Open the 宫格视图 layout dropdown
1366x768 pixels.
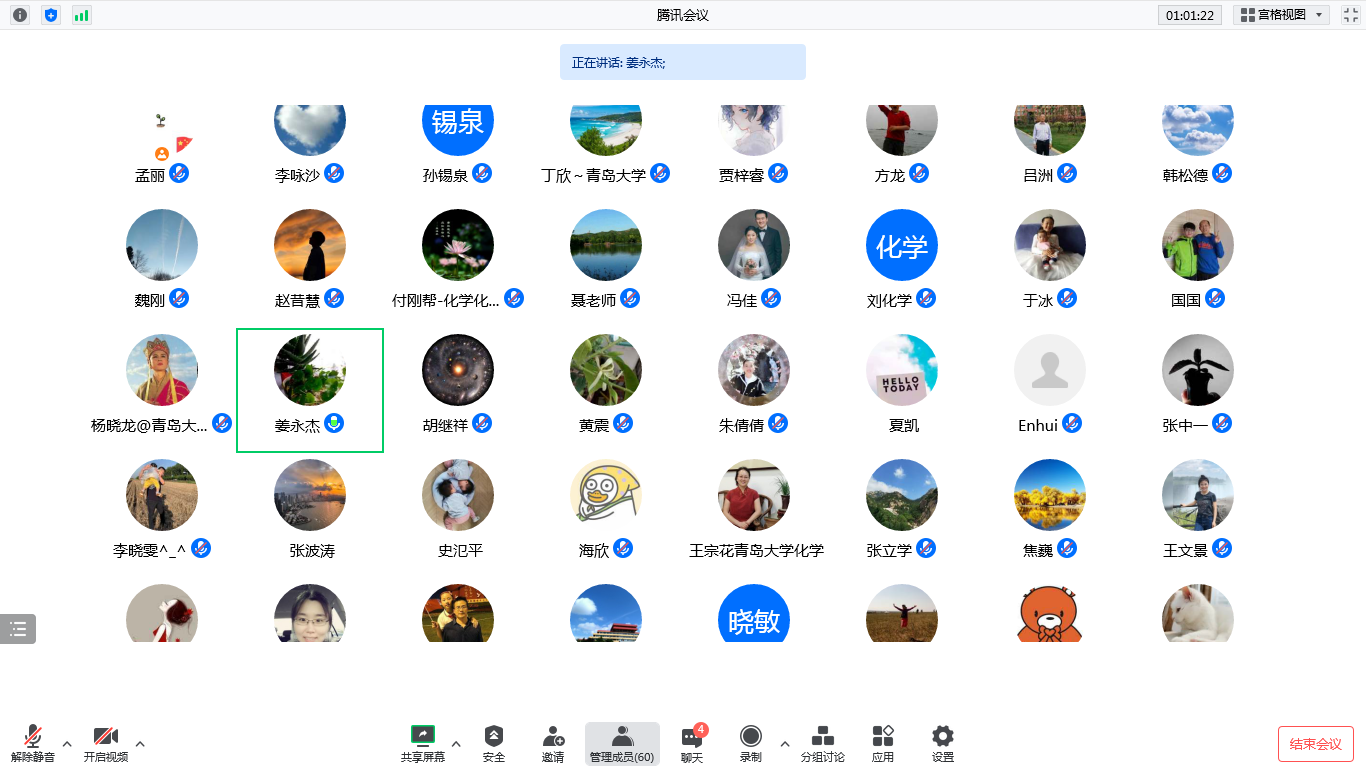1281,15
